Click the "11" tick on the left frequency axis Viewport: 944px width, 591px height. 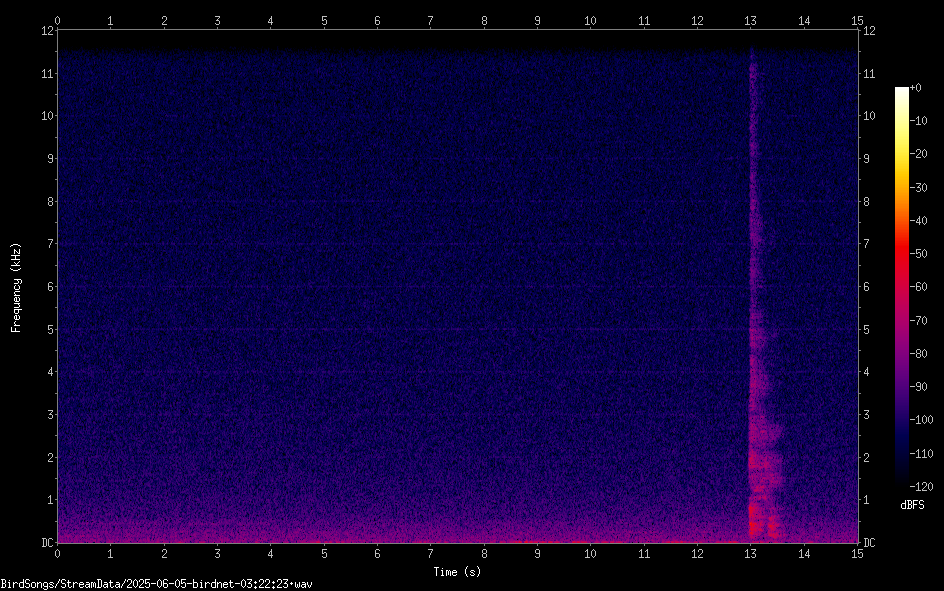click(47, 73)
